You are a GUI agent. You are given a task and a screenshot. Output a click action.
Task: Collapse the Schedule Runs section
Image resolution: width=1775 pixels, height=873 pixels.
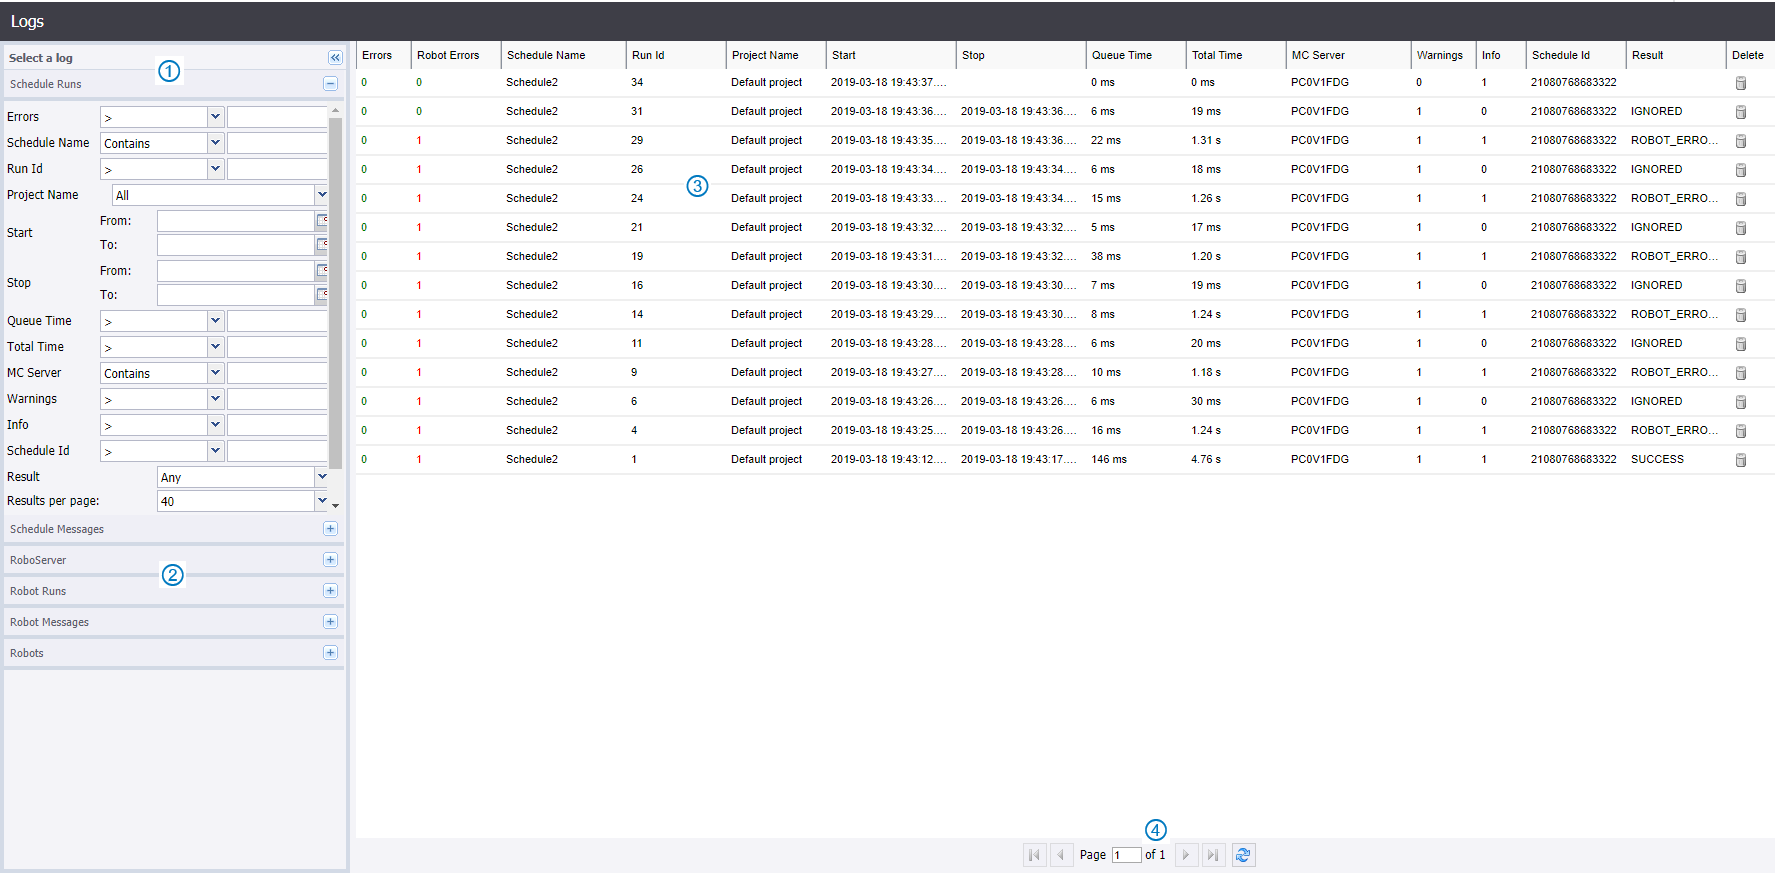click(330, 84)
